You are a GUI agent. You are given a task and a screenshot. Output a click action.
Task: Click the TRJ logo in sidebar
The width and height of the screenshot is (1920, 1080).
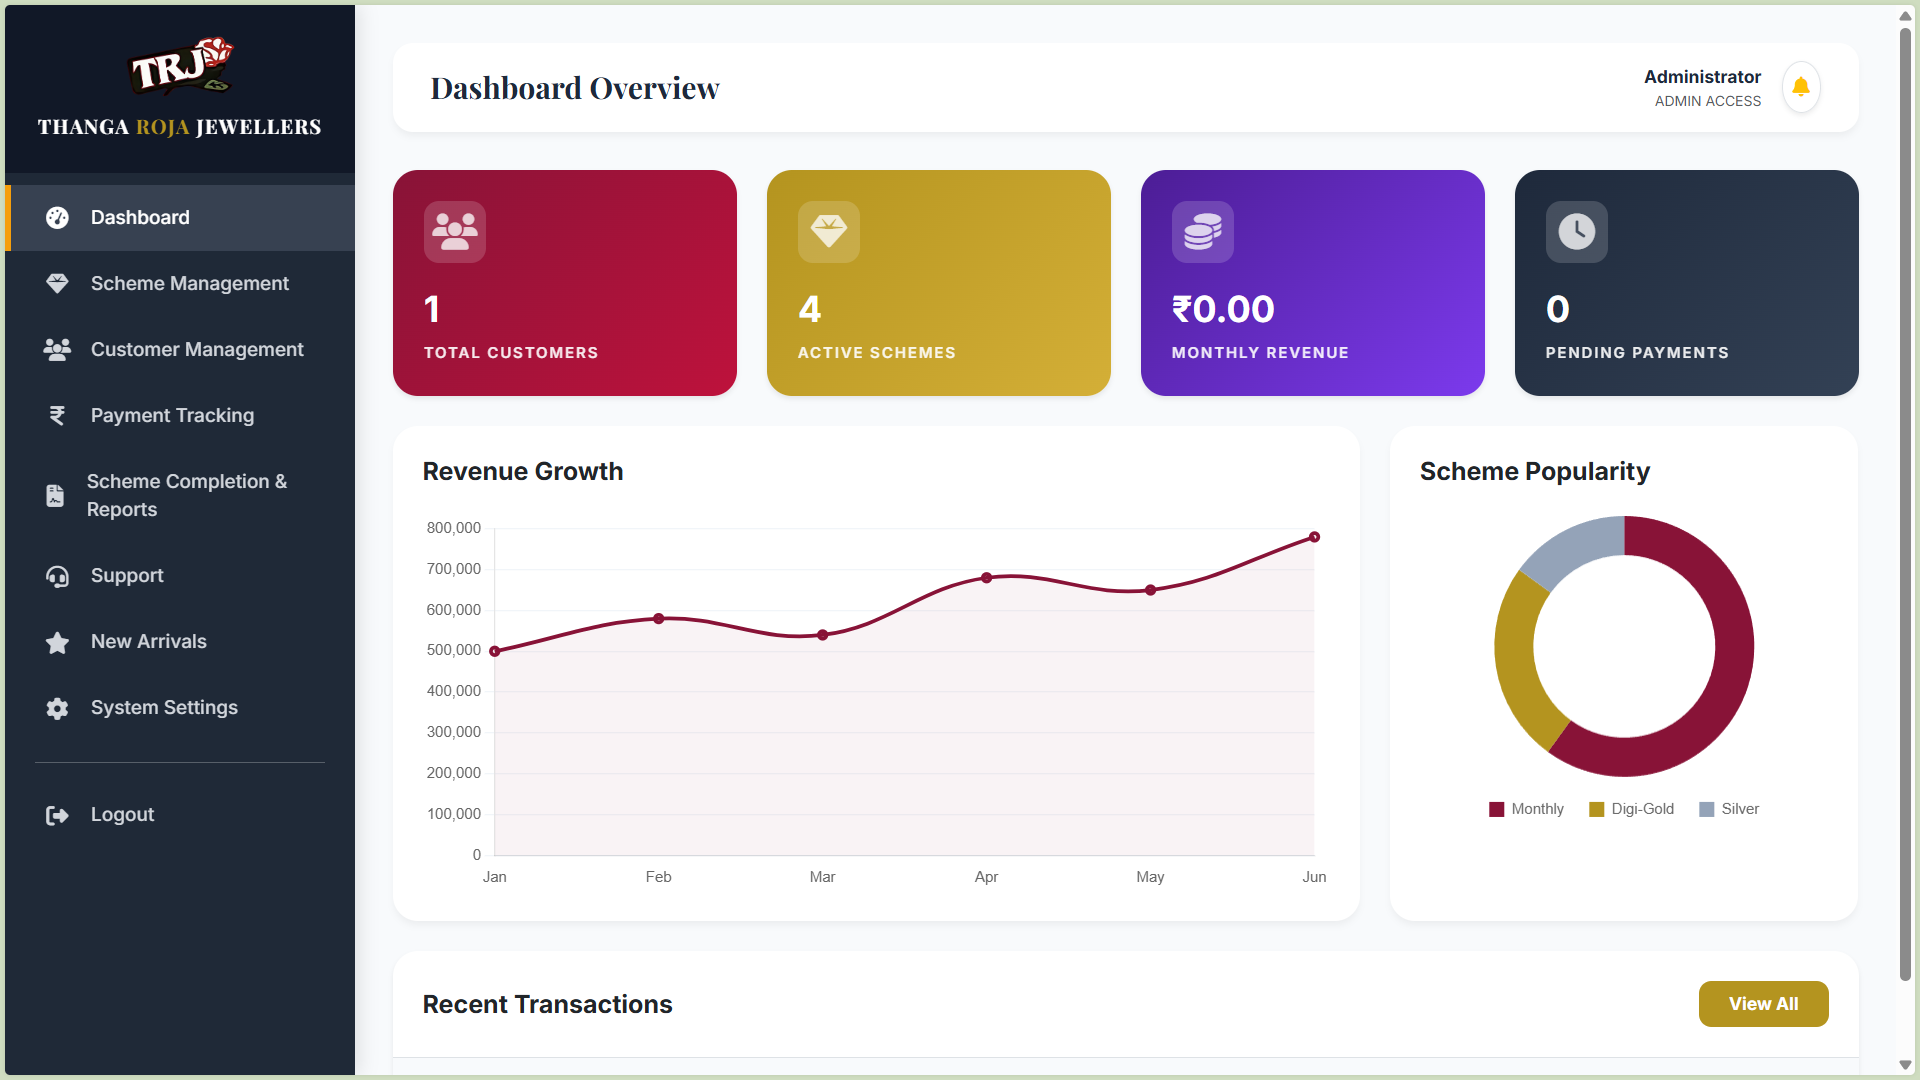[181, 68]
